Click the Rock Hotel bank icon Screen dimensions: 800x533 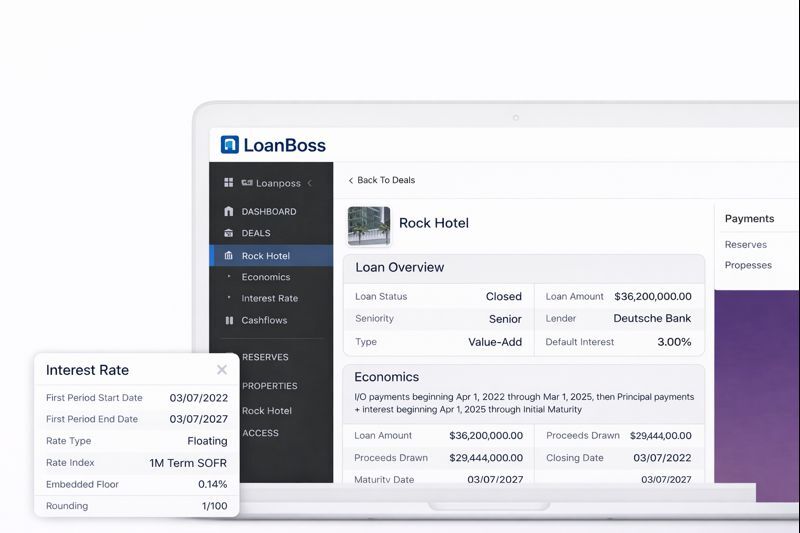tap(229, 256)
